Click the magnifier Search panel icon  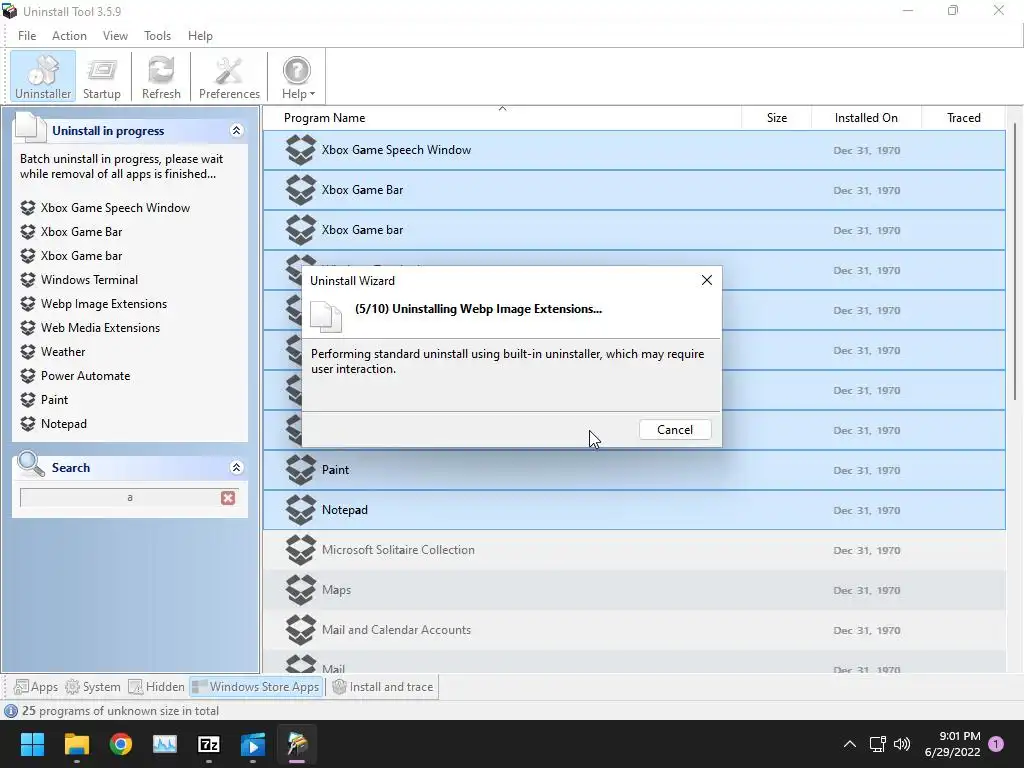[31, 465]
